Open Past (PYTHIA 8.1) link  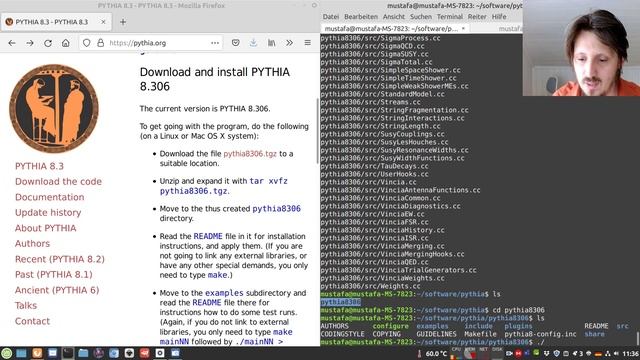[x=53, y=275]
